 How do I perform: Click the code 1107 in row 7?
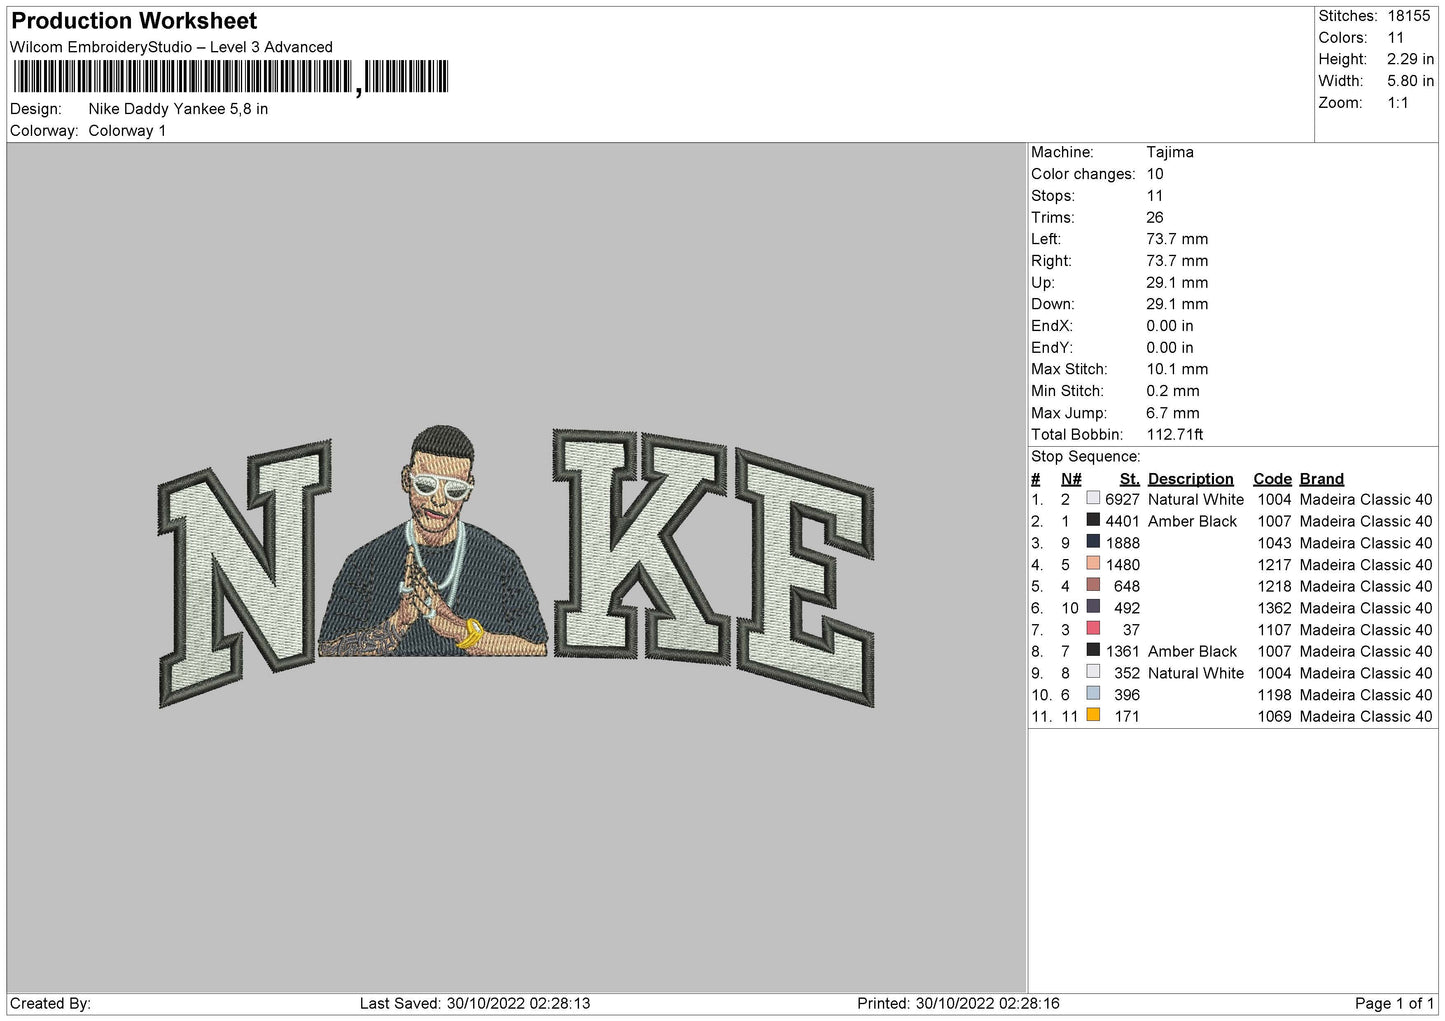tap(1274, 630)
